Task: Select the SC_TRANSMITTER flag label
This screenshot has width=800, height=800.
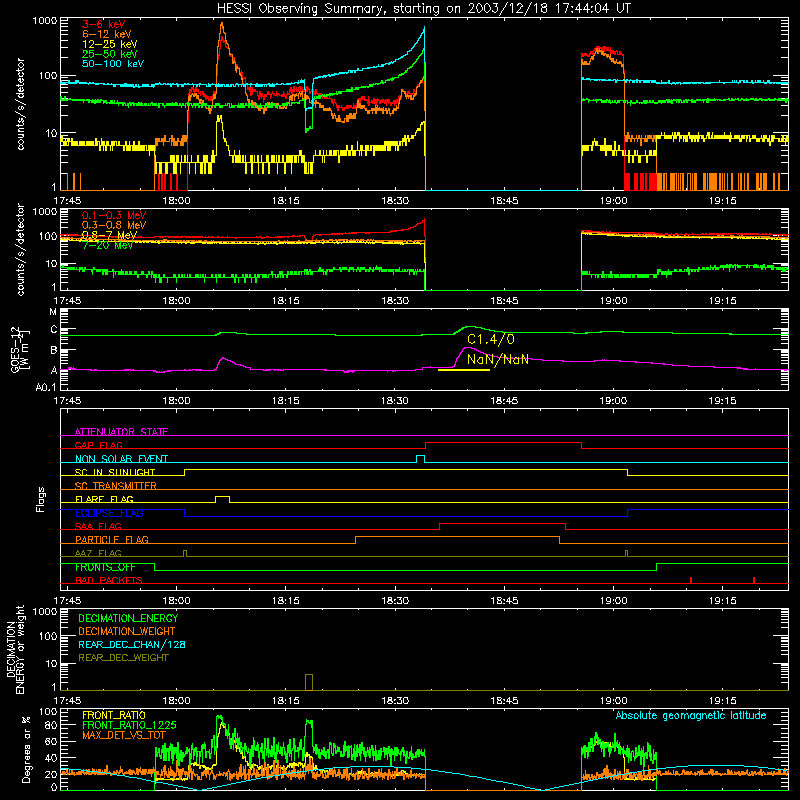Action: click(116, 486)
